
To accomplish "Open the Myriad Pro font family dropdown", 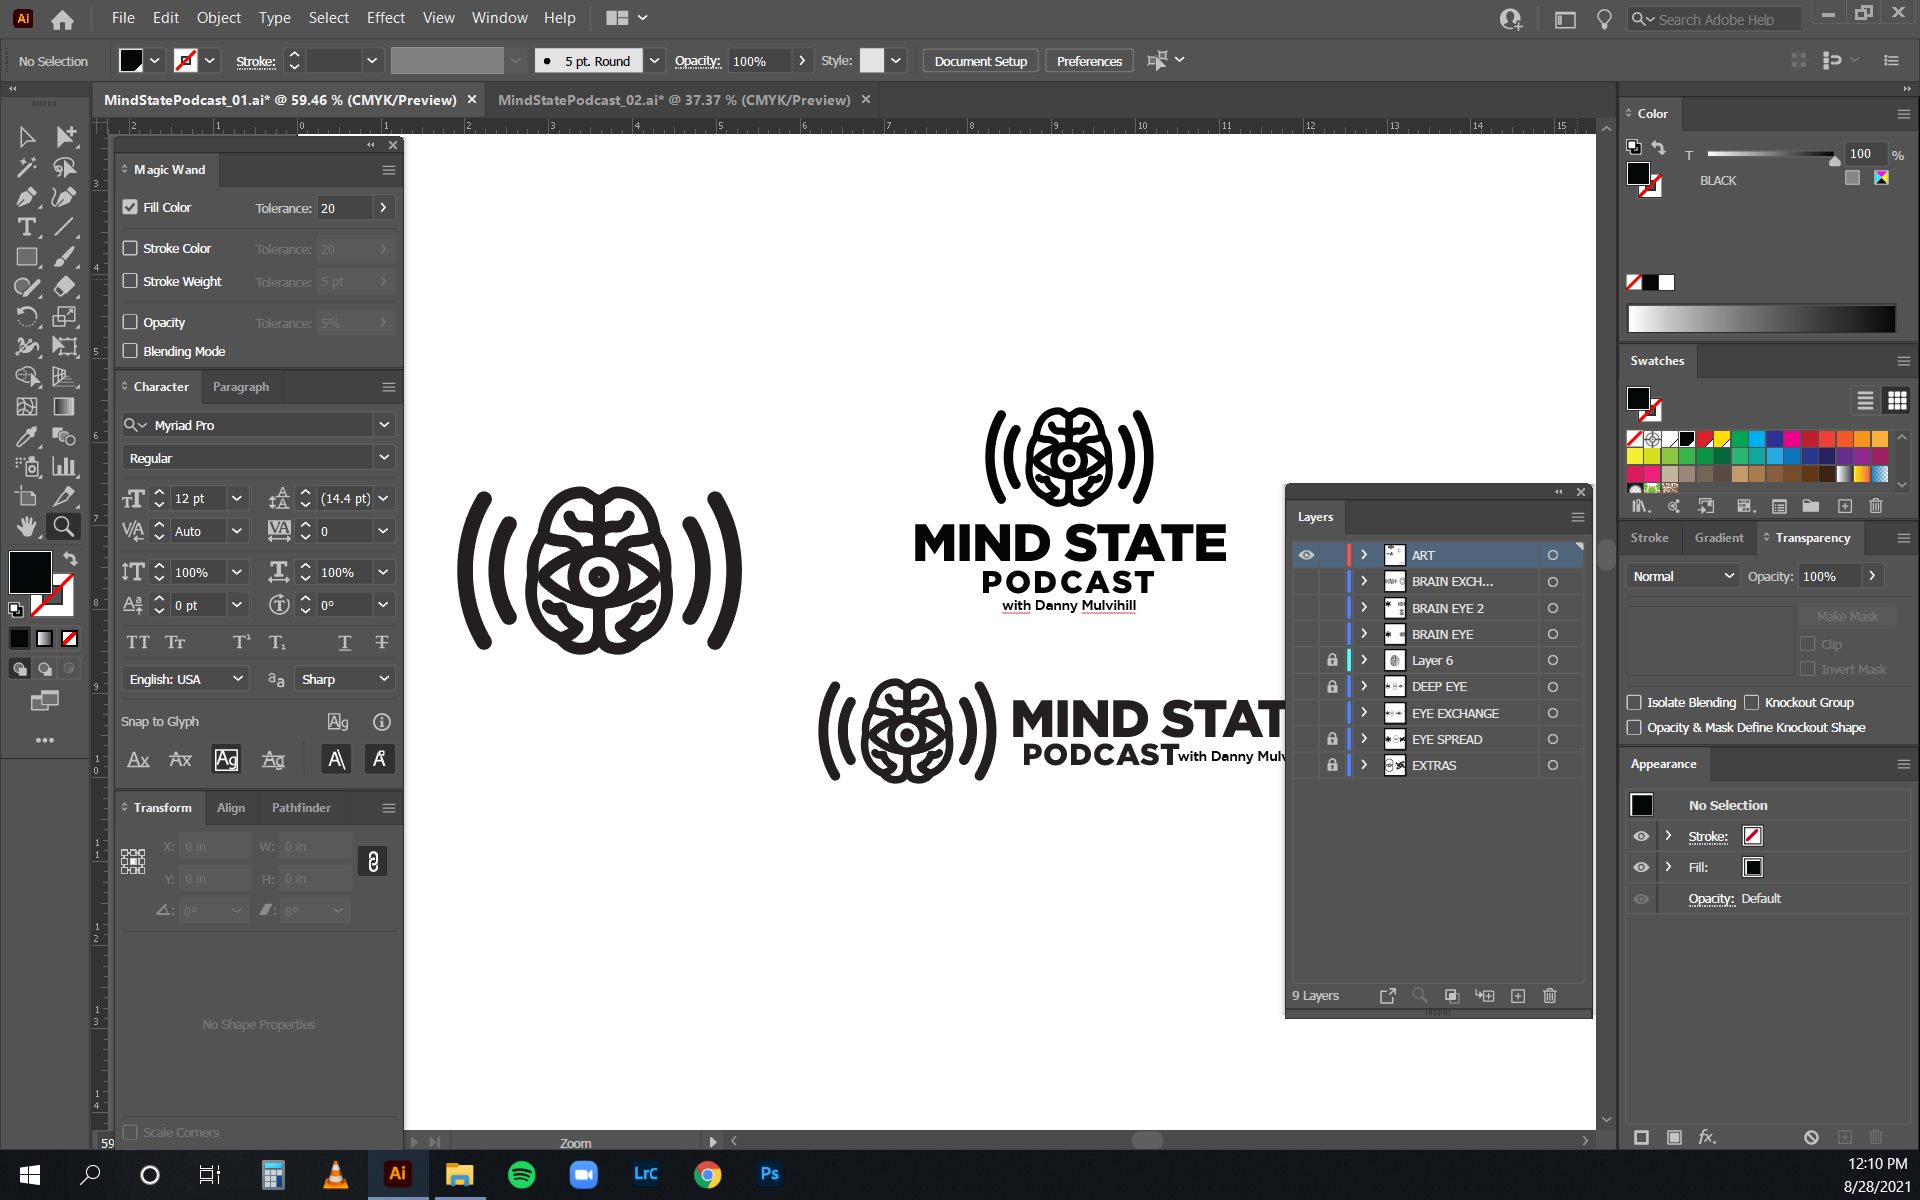I will pyautogui.click(x=384, y=425).
